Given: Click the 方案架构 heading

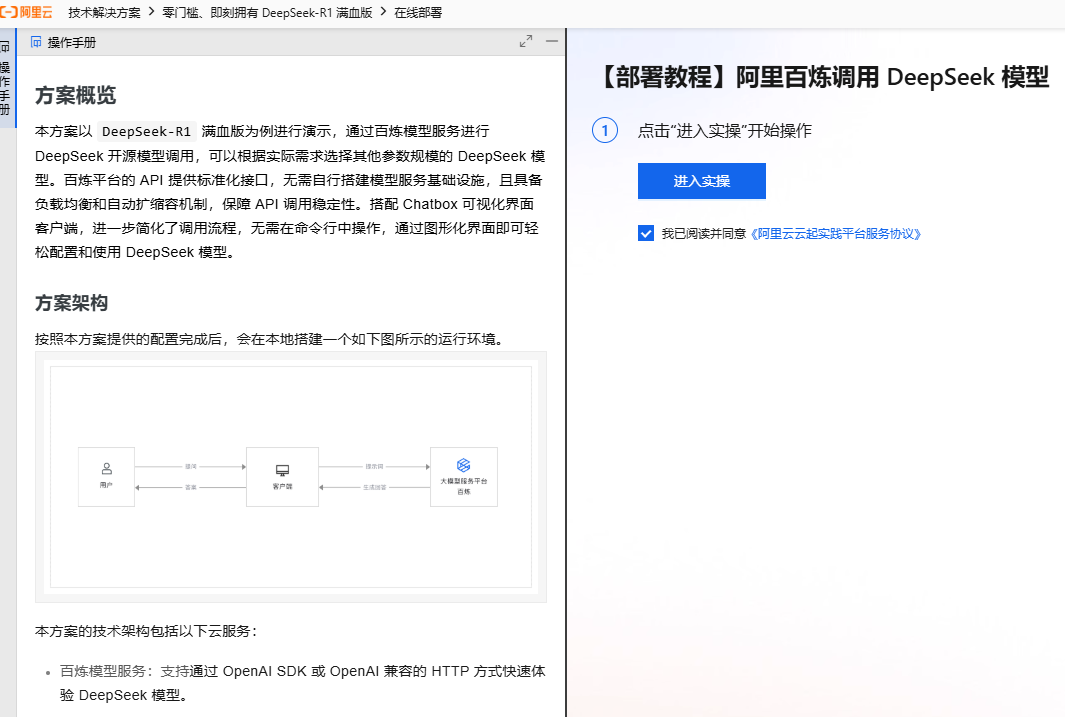Looking at the screenshot, I should point(71,303).
